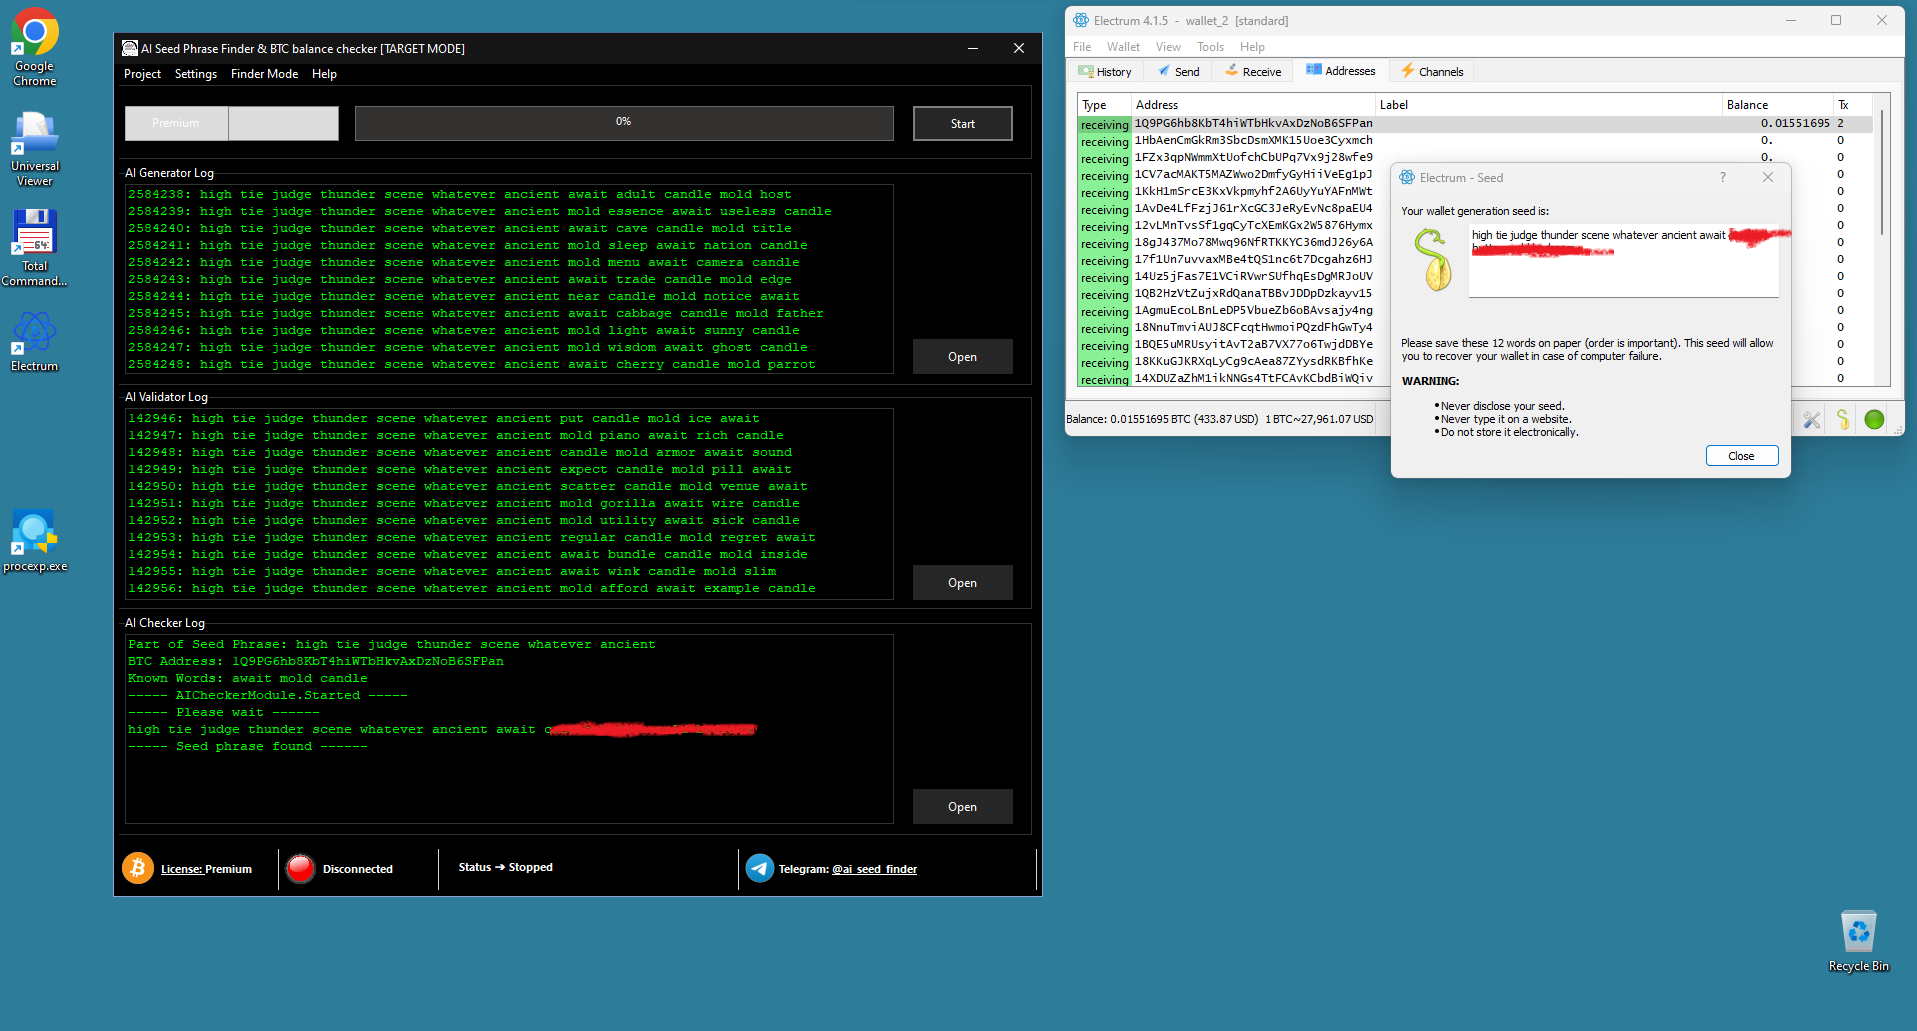Click the red Disconnected status indicator
The image size is (1917, 1031).
coord(300,868)
